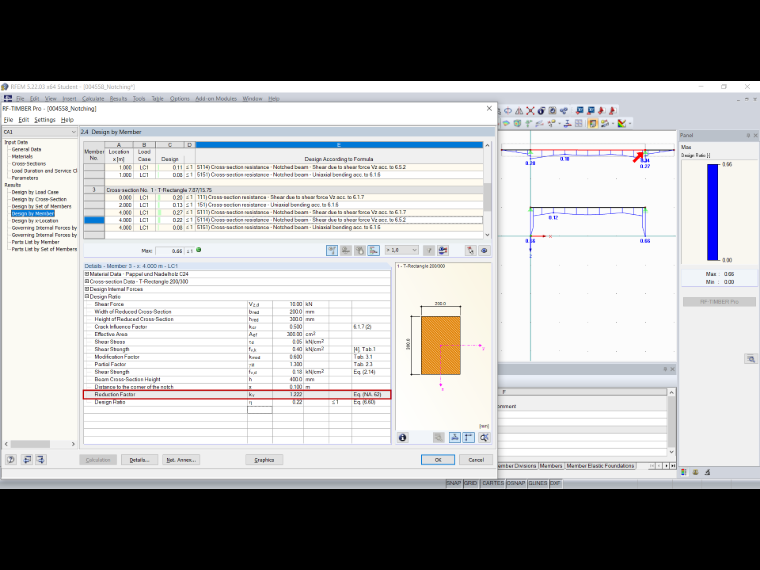The width and height of the screenshot is (760, 570).
Task: Click the color scale edit icon in RFEM toolbar
Action: (622, 123)
